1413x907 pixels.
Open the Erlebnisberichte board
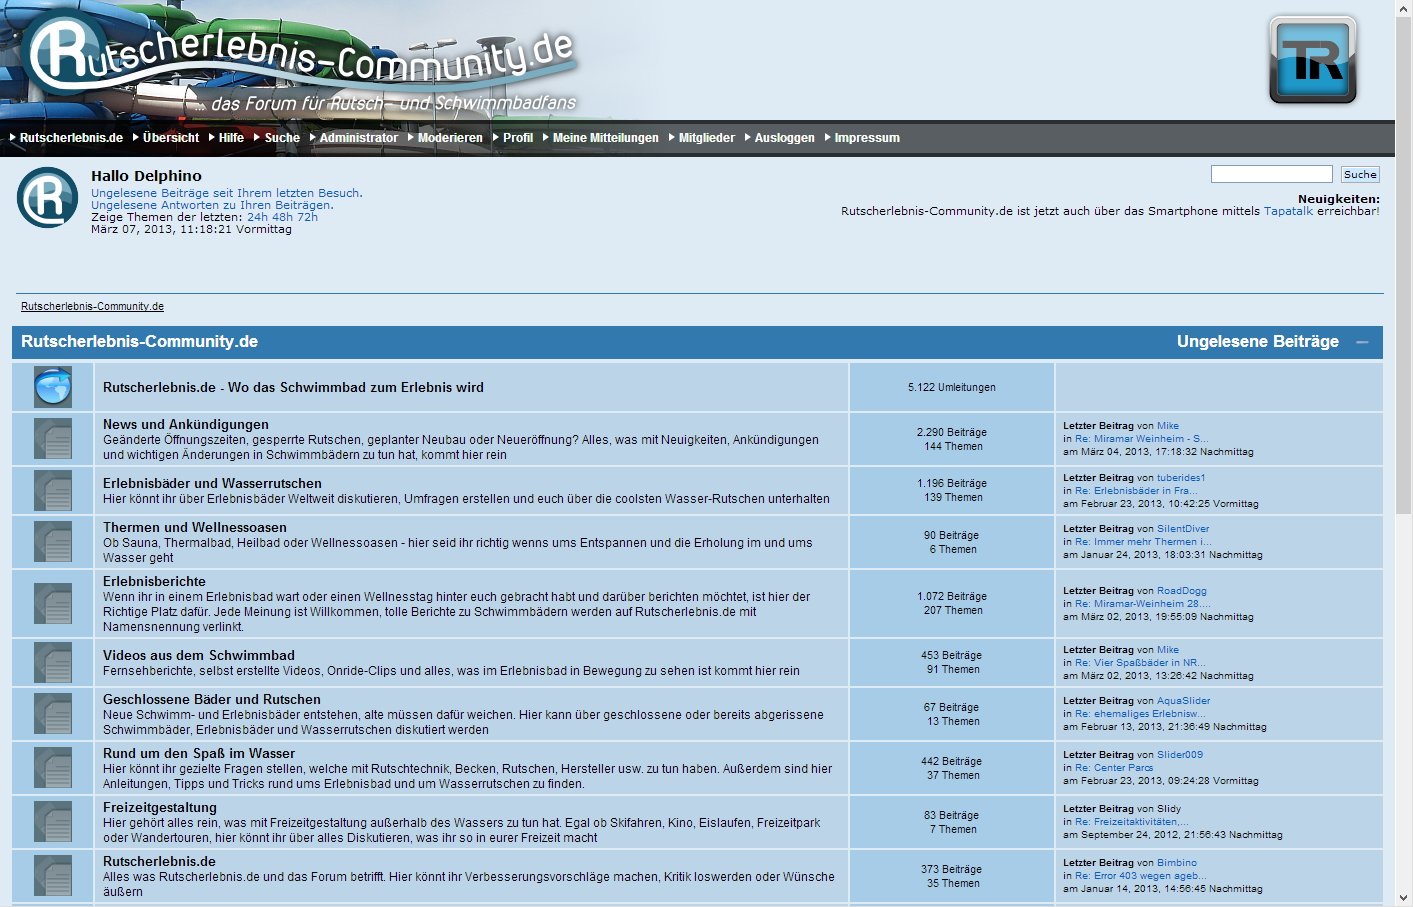(154, 581)
